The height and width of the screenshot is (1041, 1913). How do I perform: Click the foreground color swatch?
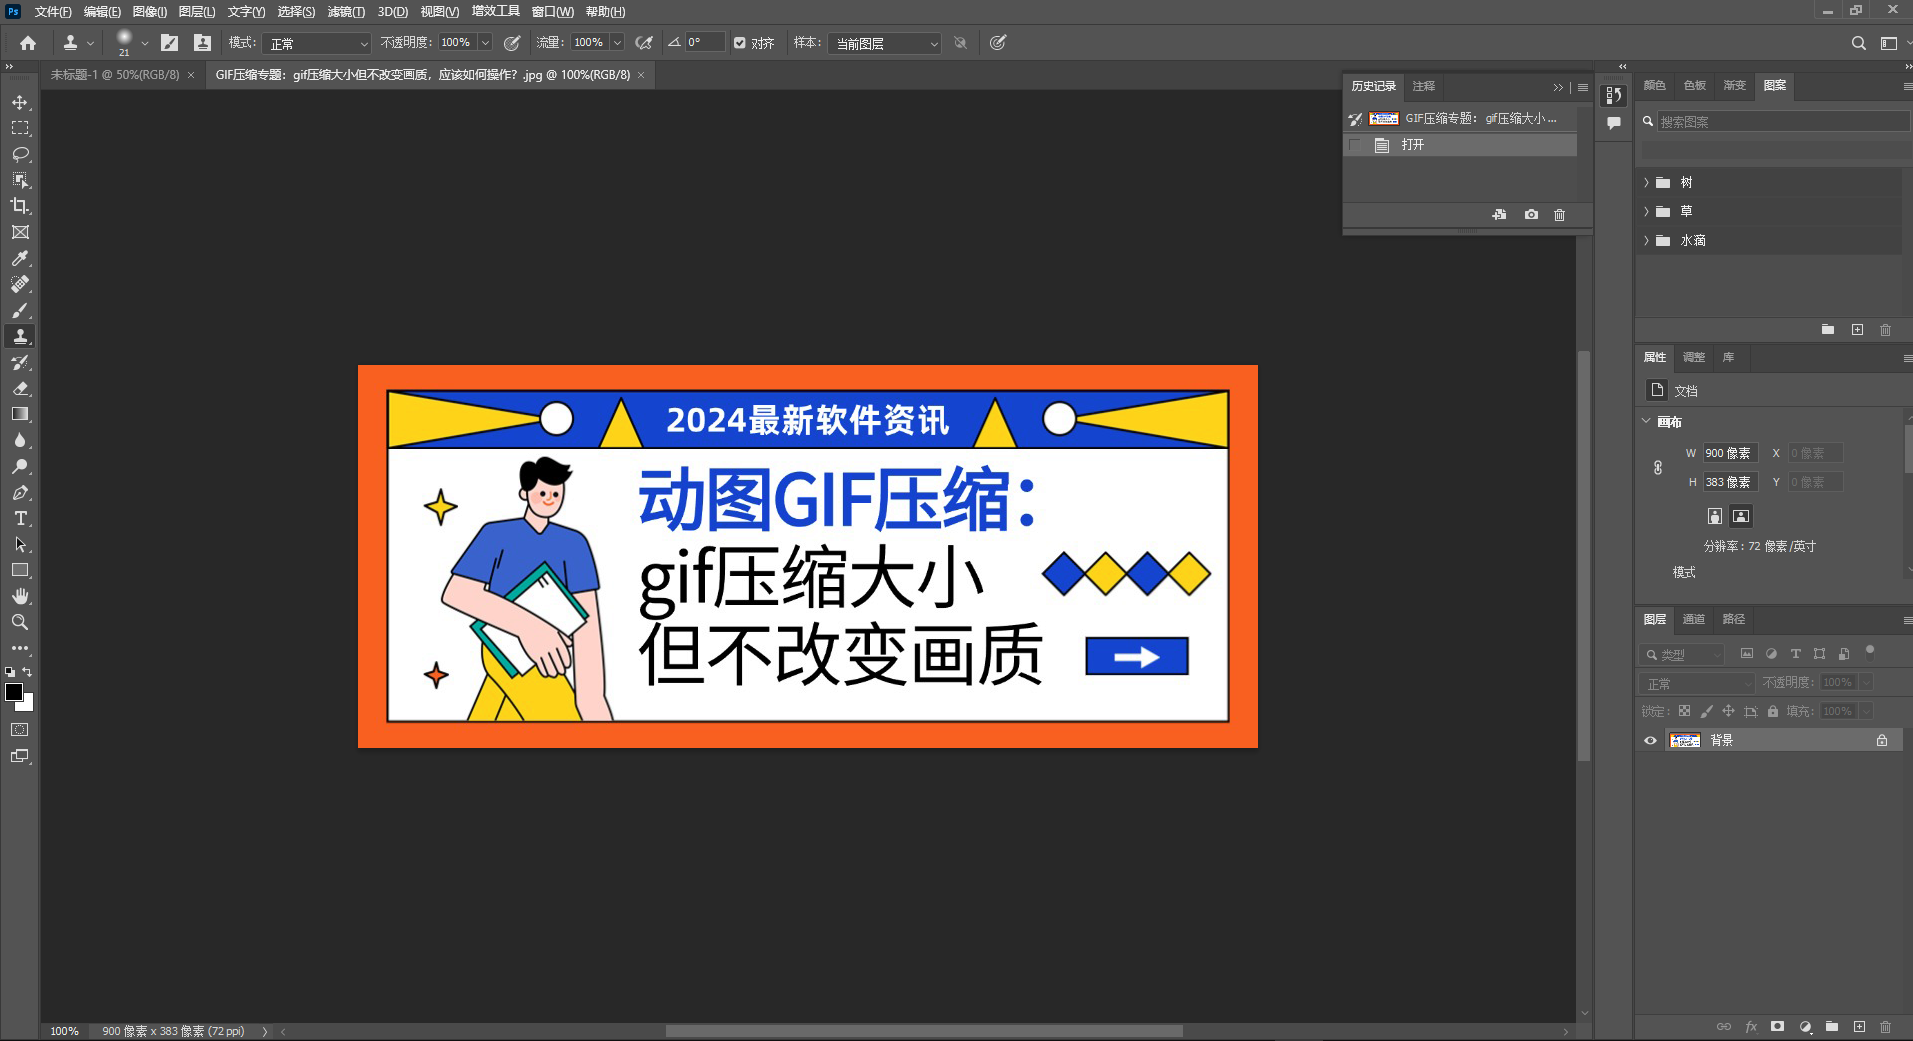point(13,692)
